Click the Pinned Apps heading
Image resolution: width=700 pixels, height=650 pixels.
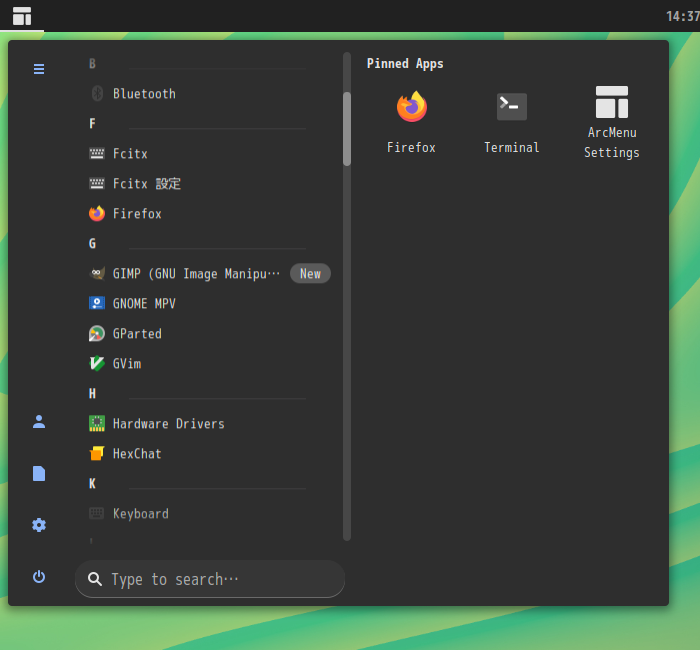405,64
